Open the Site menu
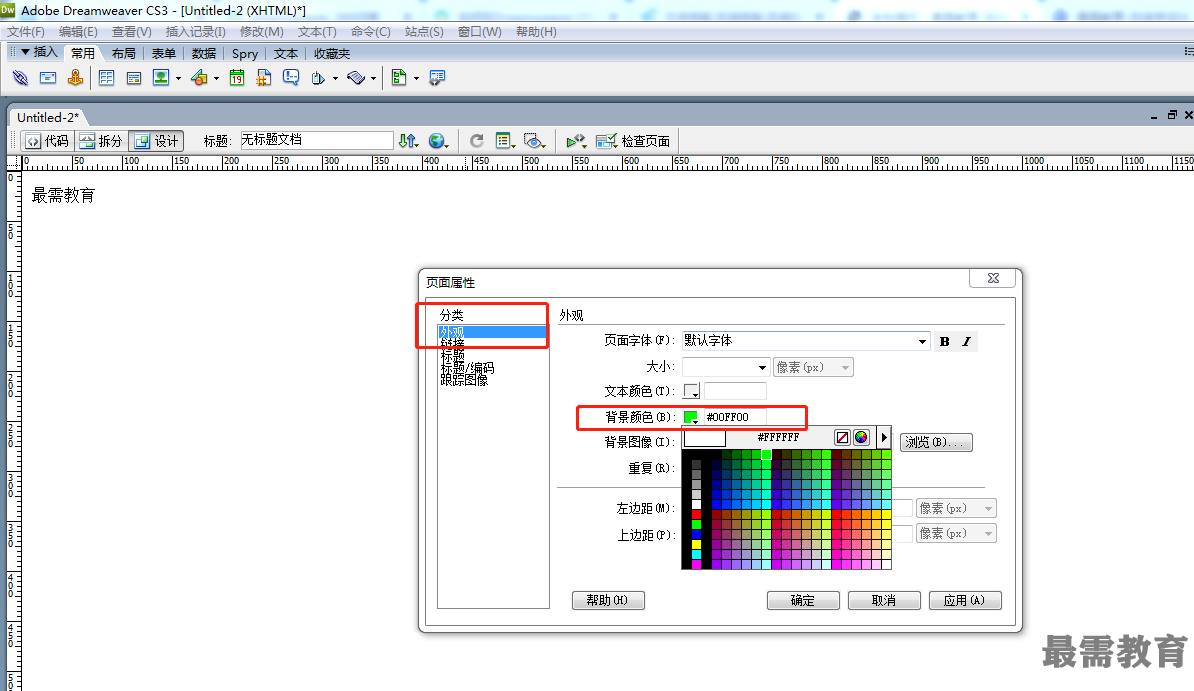 pos(424,32)
